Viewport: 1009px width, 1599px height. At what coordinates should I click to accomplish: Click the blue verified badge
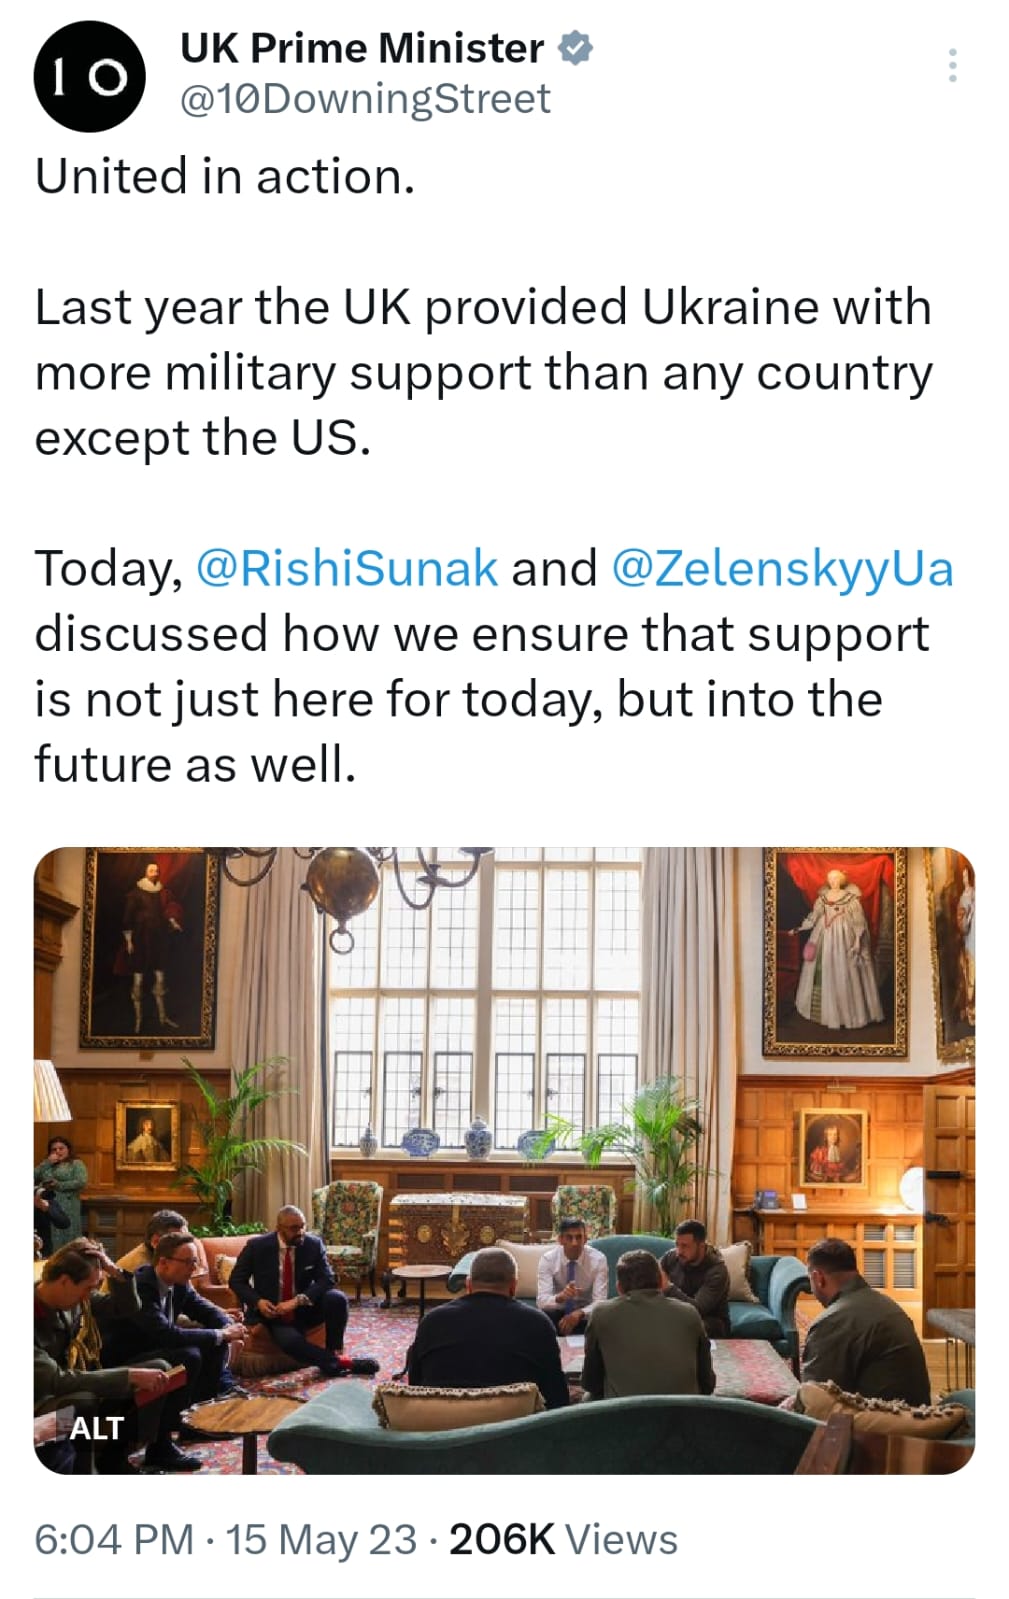(x=575, y=48)
